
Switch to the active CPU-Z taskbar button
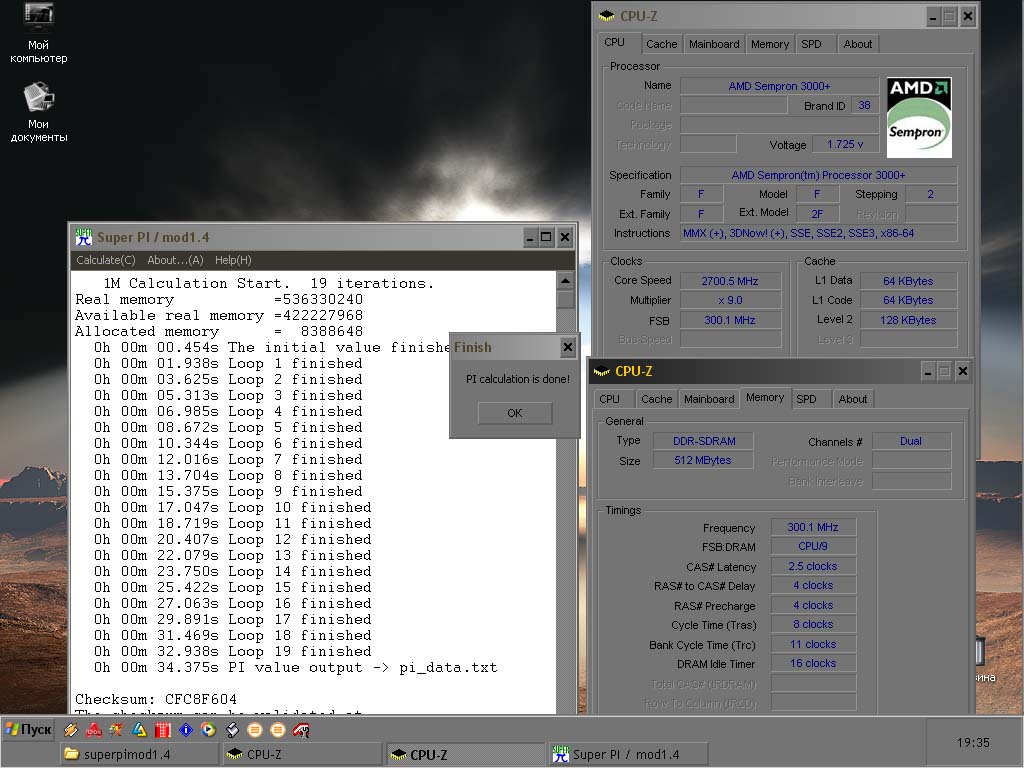[465, 754]
